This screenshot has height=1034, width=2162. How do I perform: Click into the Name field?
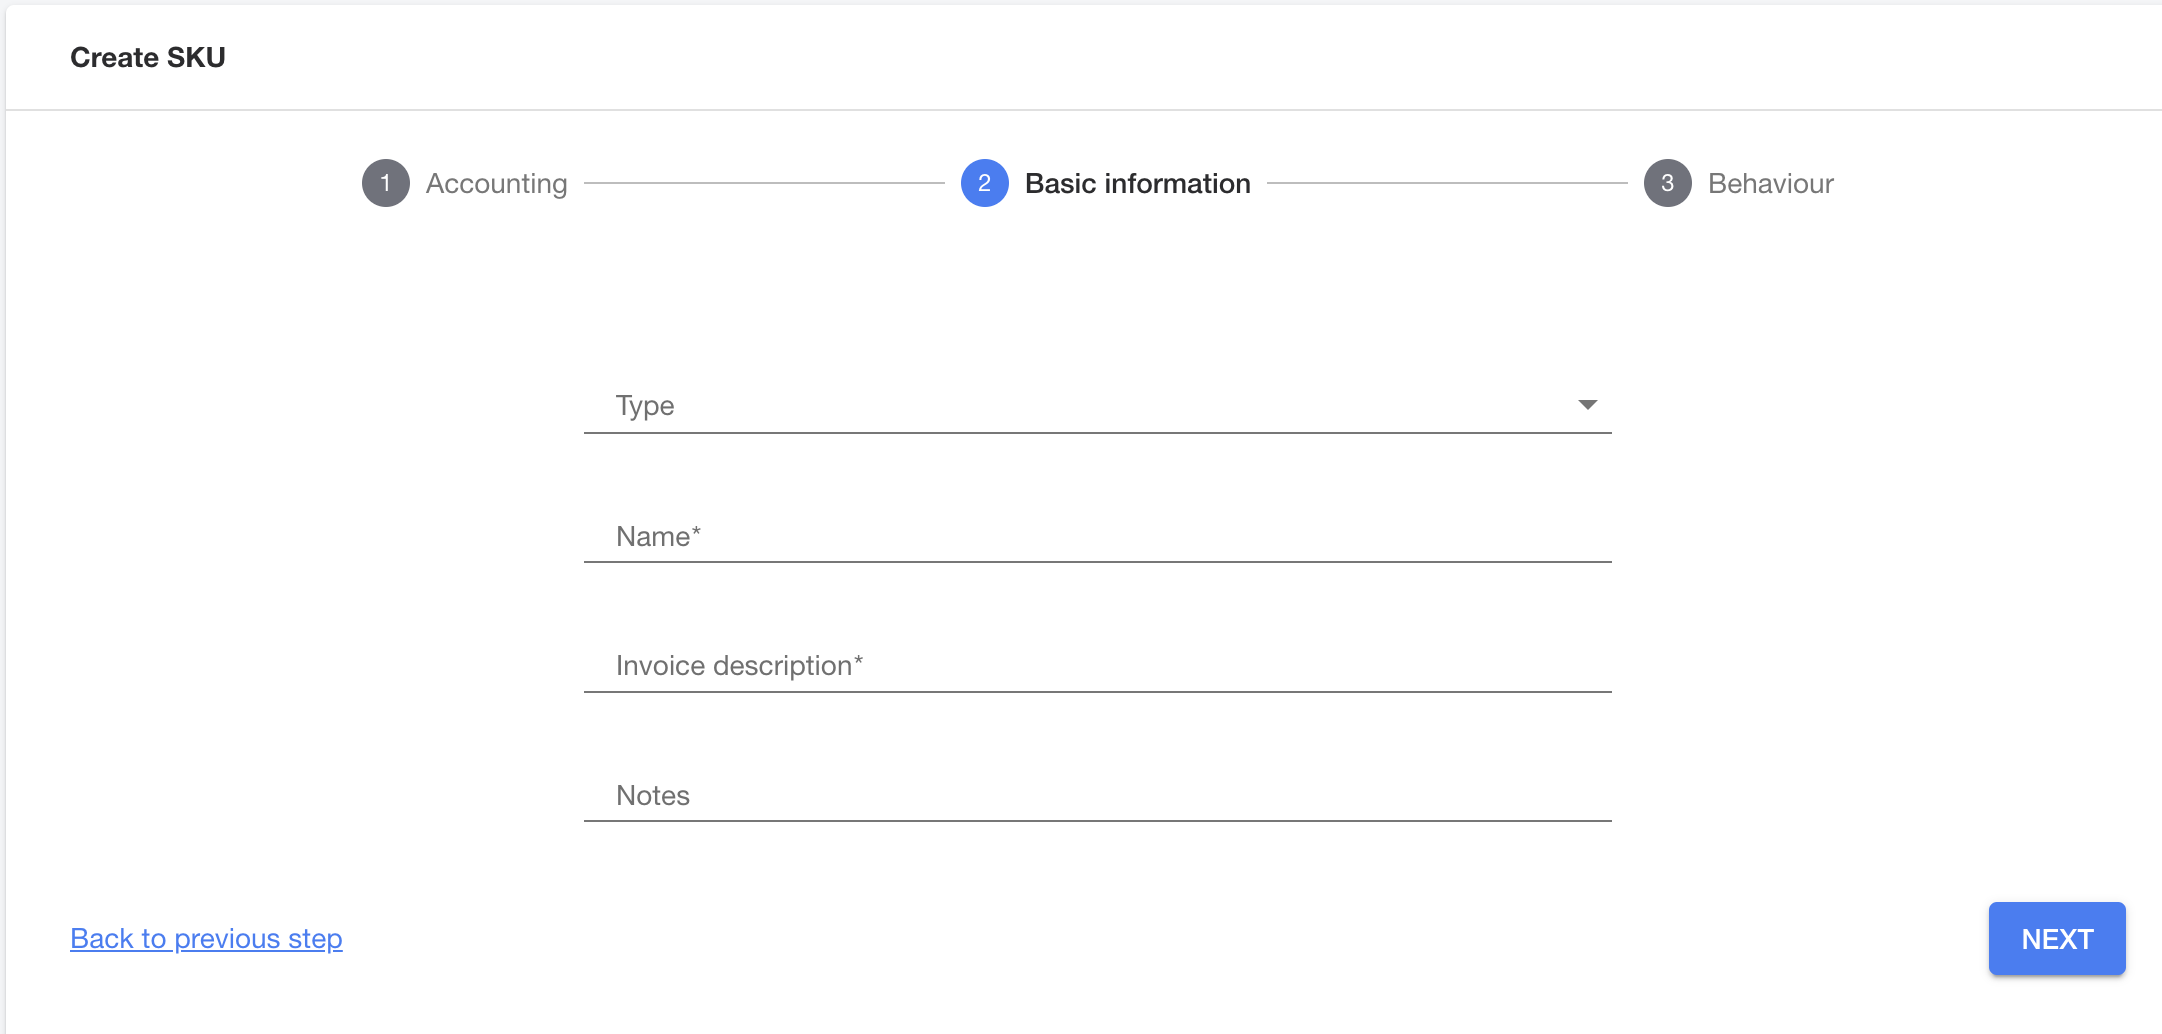click(x=1097, y=536)
